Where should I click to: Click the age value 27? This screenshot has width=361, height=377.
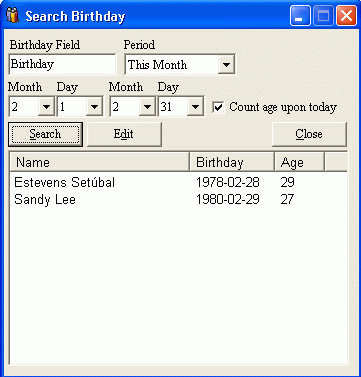click(x=287, y=199)
